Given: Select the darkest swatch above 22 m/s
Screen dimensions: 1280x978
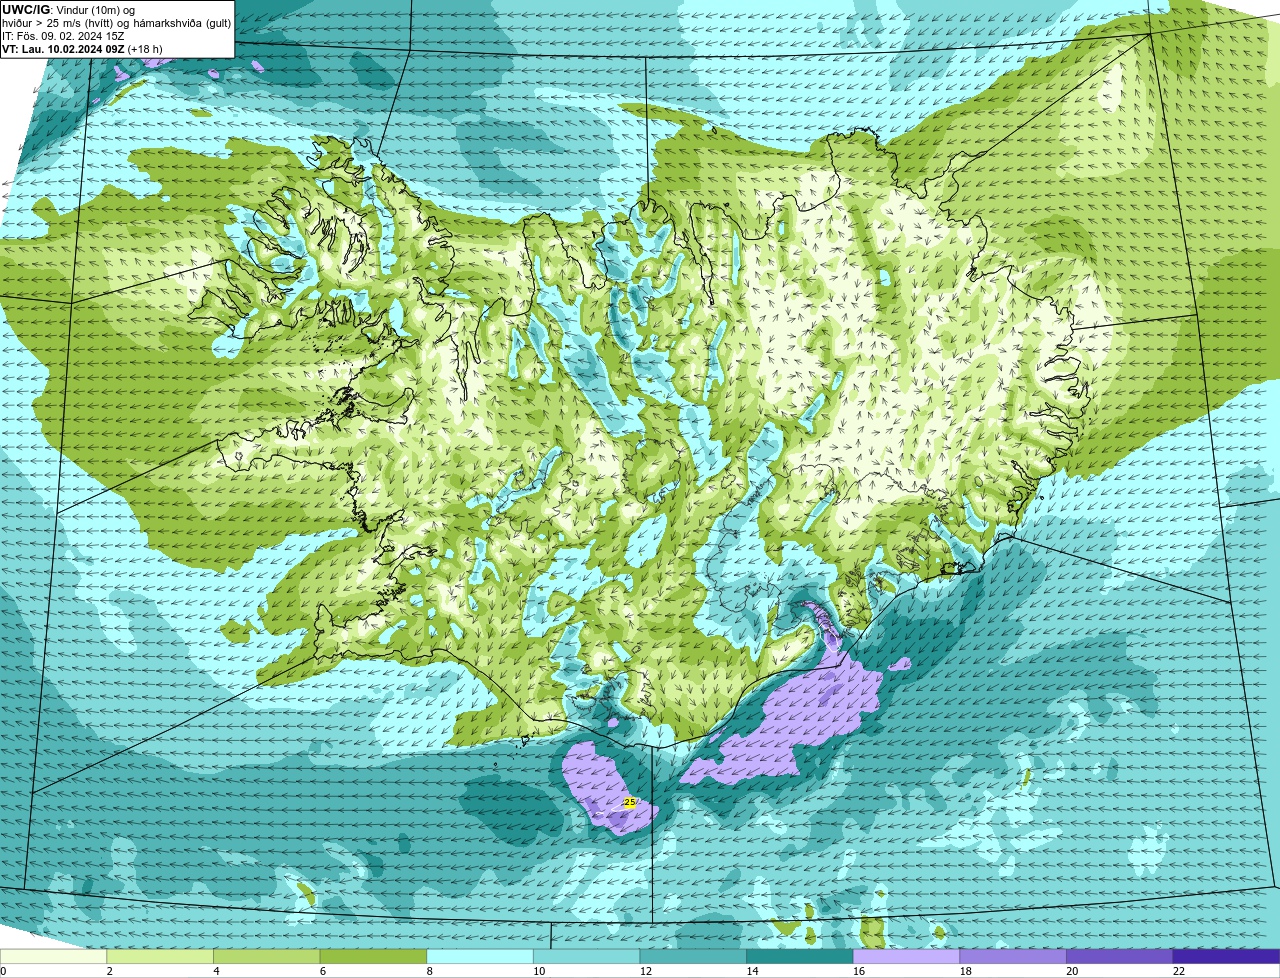Looking at the screenshot, I should point(1227,956).
